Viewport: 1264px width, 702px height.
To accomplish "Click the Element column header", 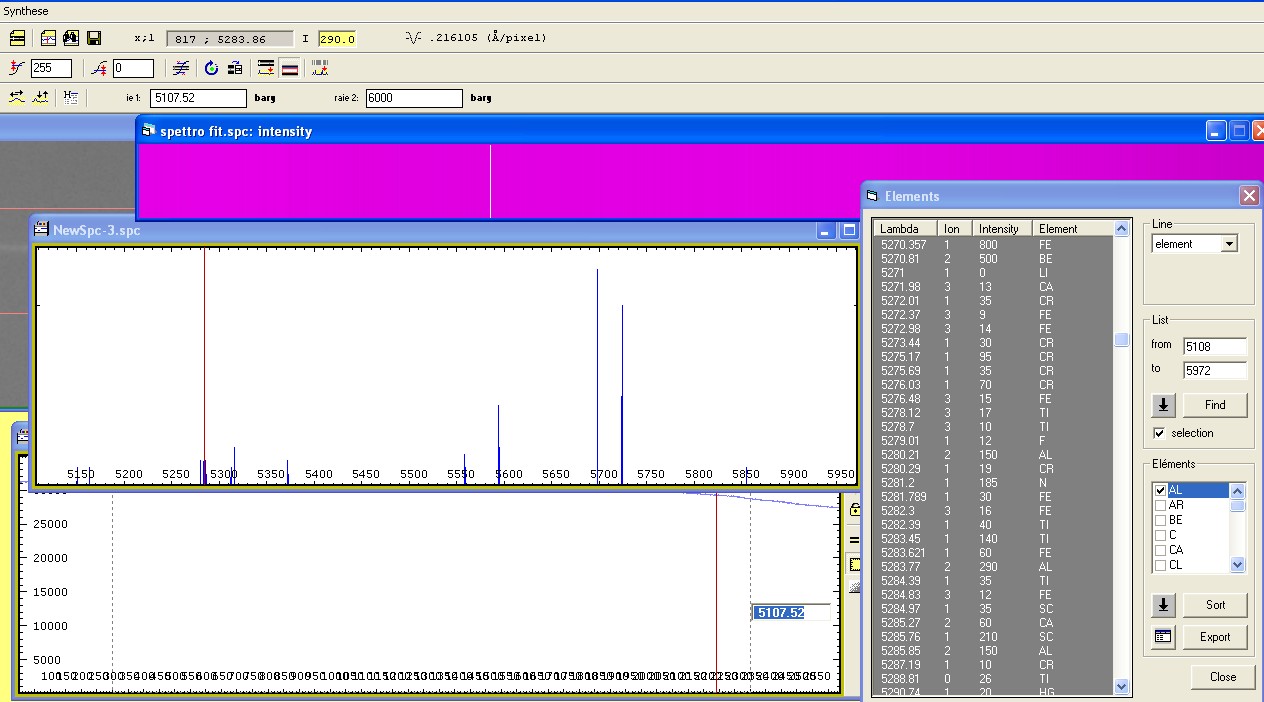I will click(1073, 229).
